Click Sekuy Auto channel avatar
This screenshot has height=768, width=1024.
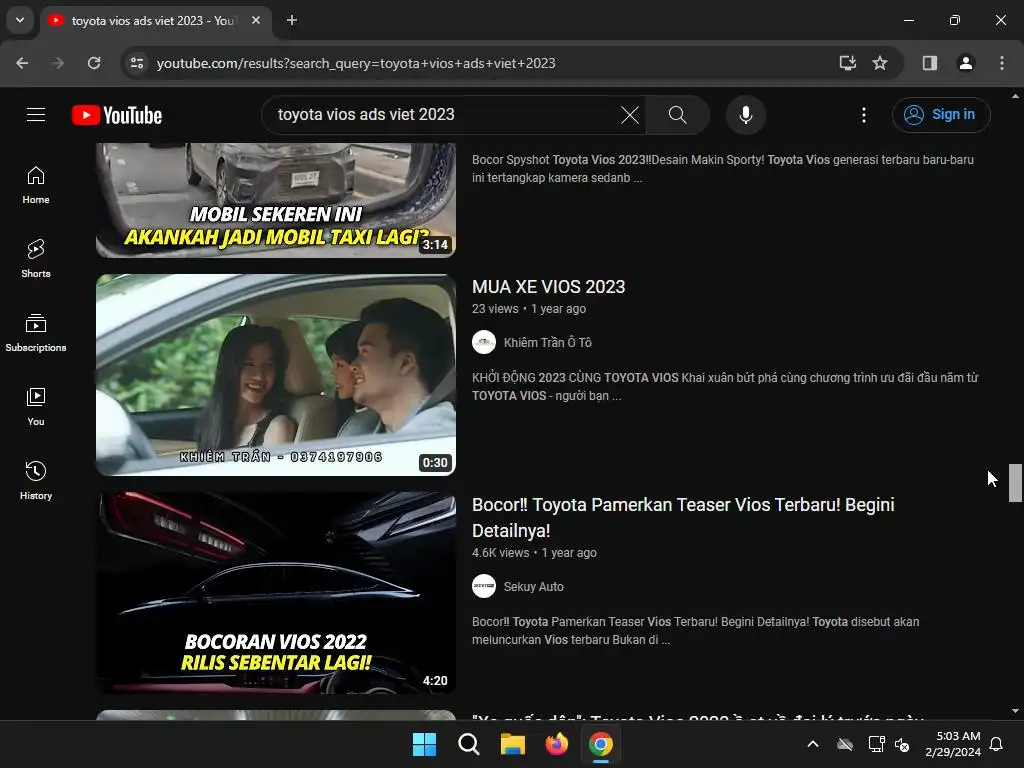pyautogui.click(x=484, y=586)
